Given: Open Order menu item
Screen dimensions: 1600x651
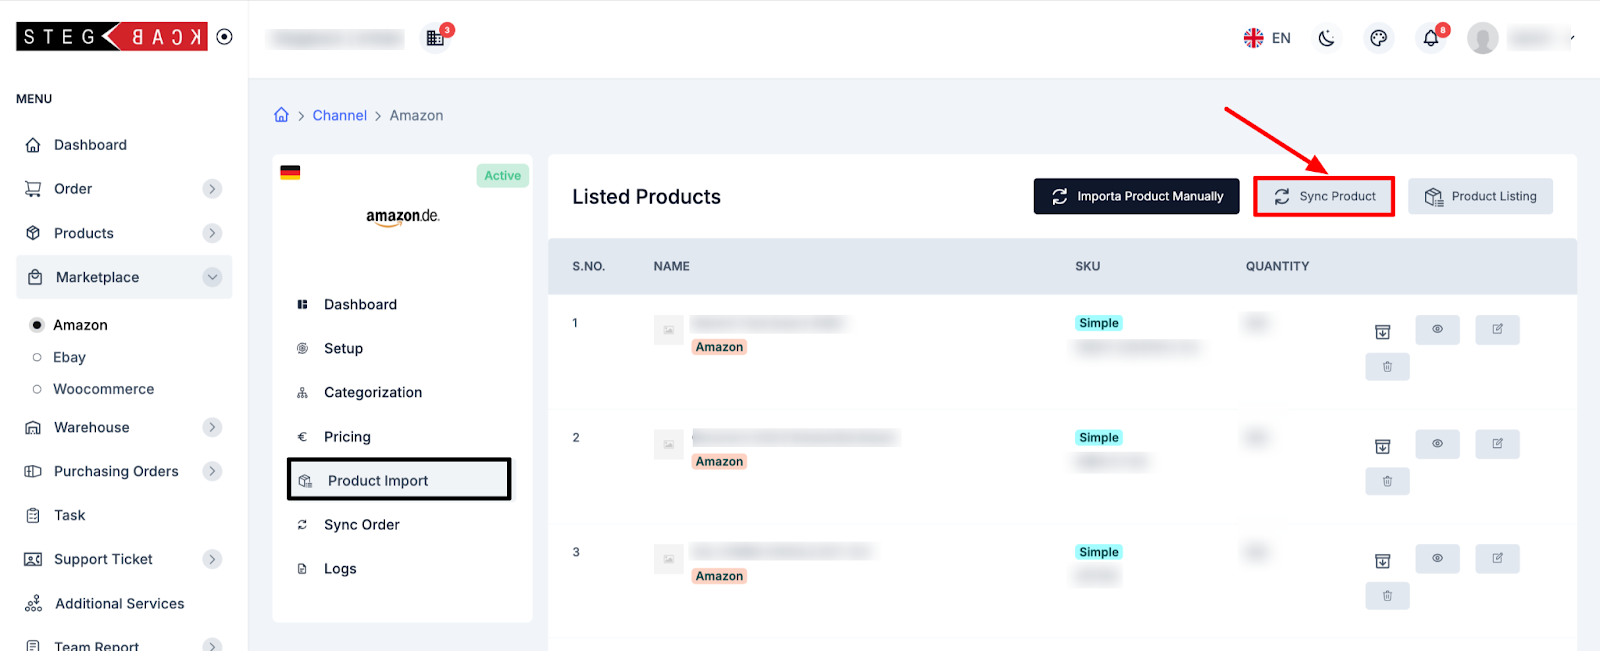Looking at the screenshot, I should click(x=73, y=189).
